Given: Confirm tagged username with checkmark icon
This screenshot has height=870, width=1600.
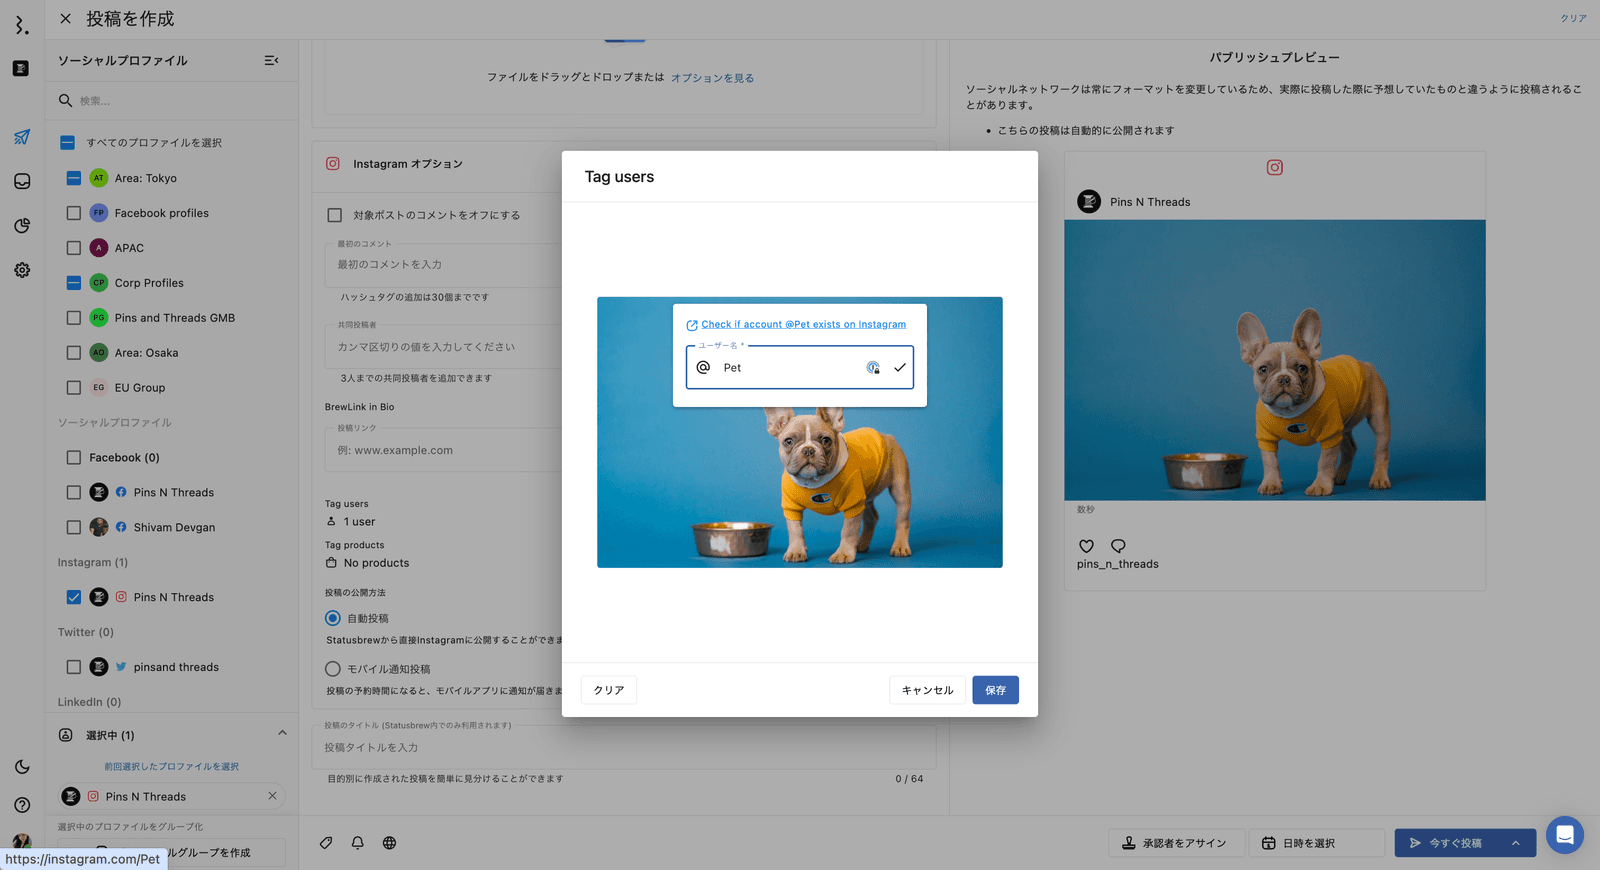Looking at the screenshot, I should click(x=900, y=368).
